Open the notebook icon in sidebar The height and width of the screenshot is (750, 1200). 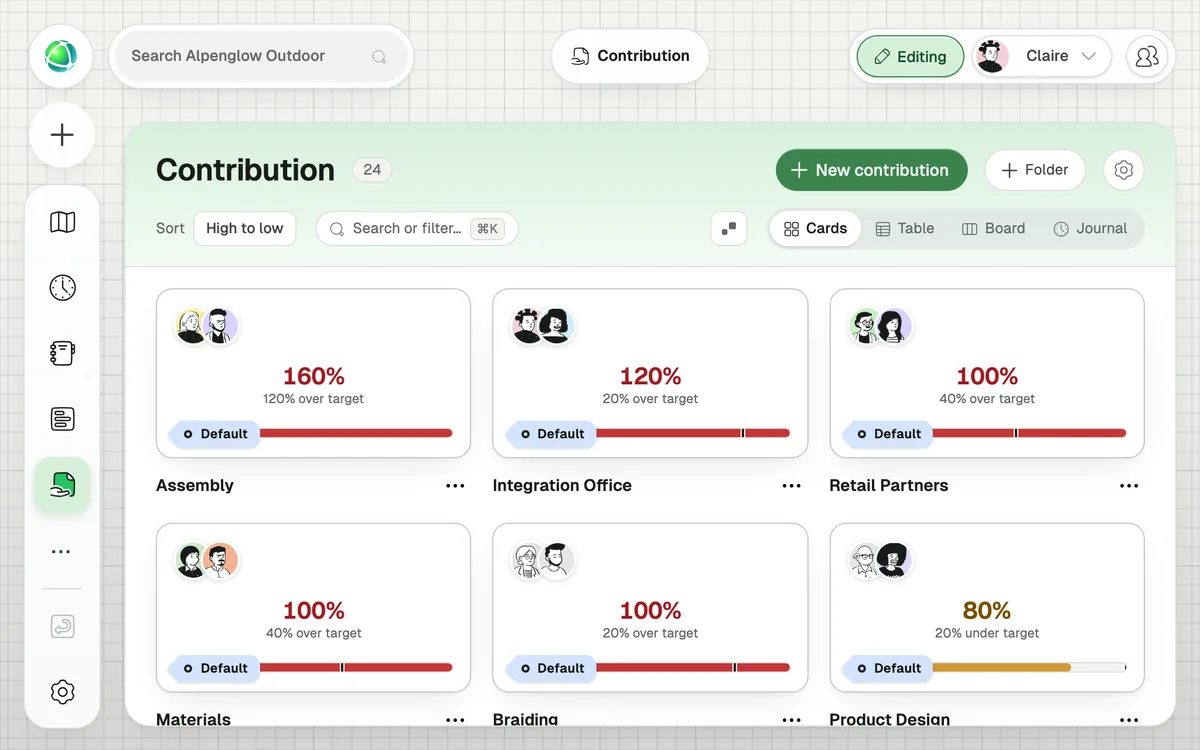[x=62, y=353]
